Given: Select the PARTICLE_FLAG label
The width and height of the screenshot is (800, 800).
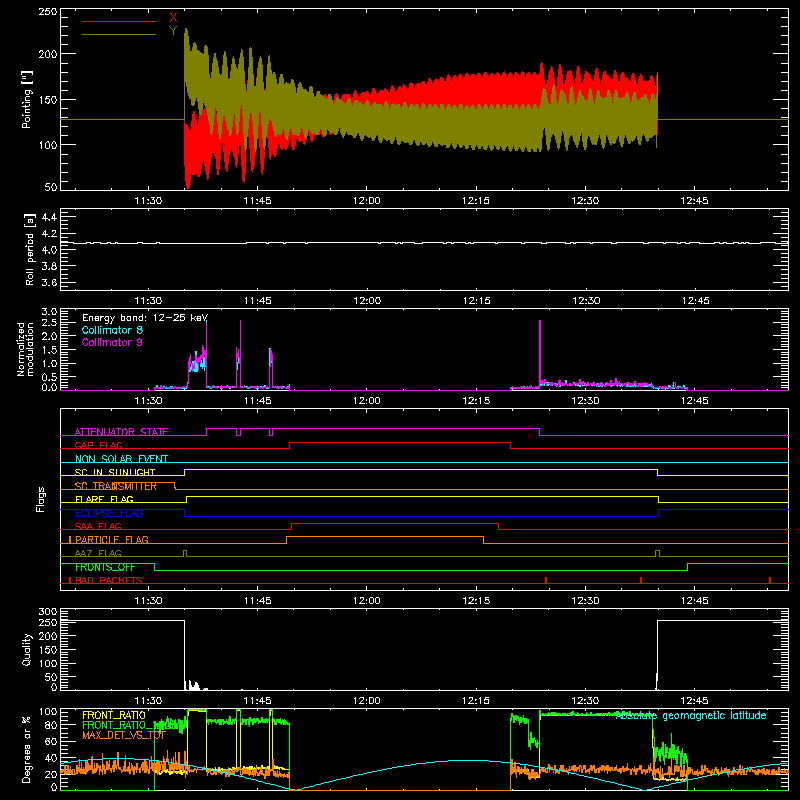Looking at the screenshot, I should click(x=112, y=539).
